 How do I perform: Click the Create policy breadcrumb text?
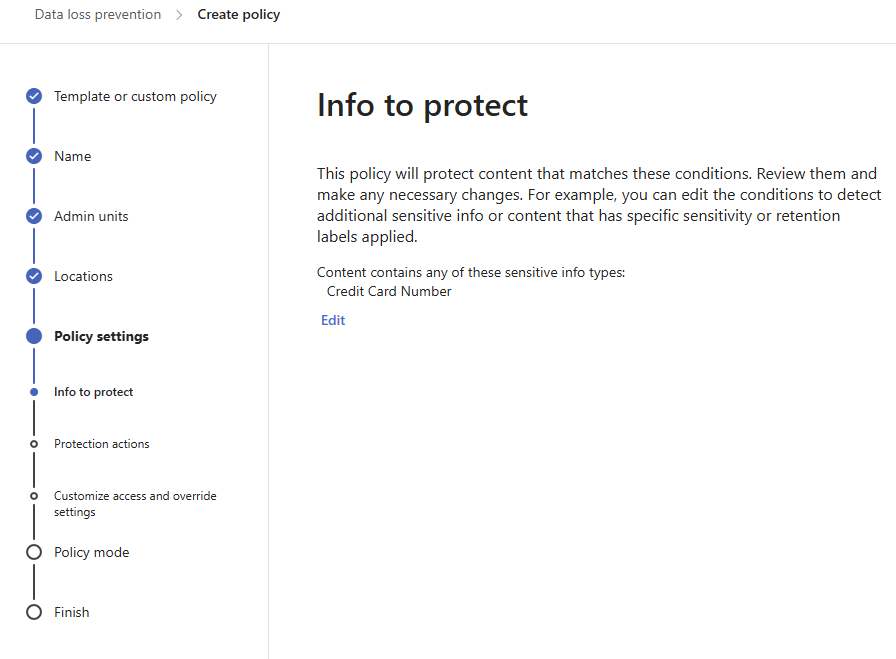[x=239, y=14]
